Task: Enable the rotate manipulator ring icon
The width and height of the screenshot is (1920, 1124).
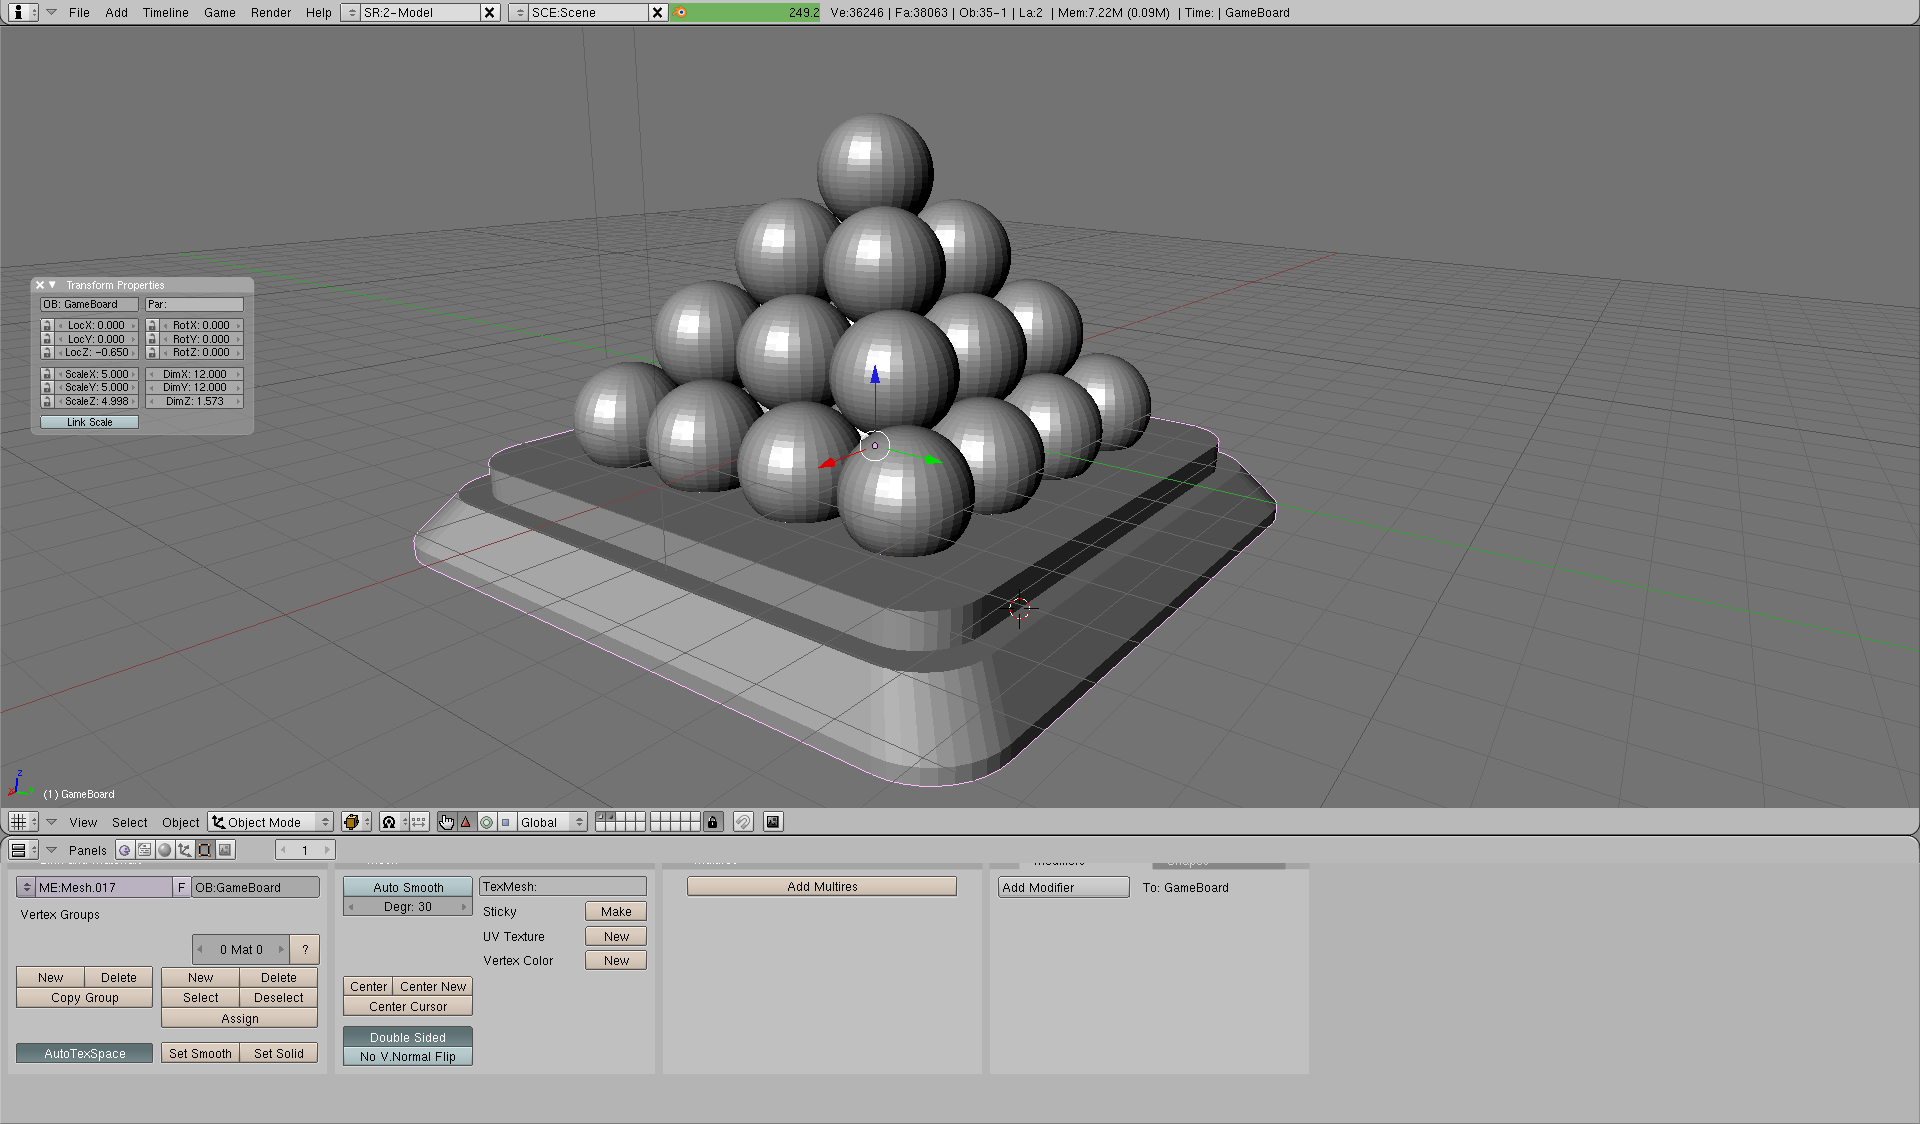Action: click(486, 822)
